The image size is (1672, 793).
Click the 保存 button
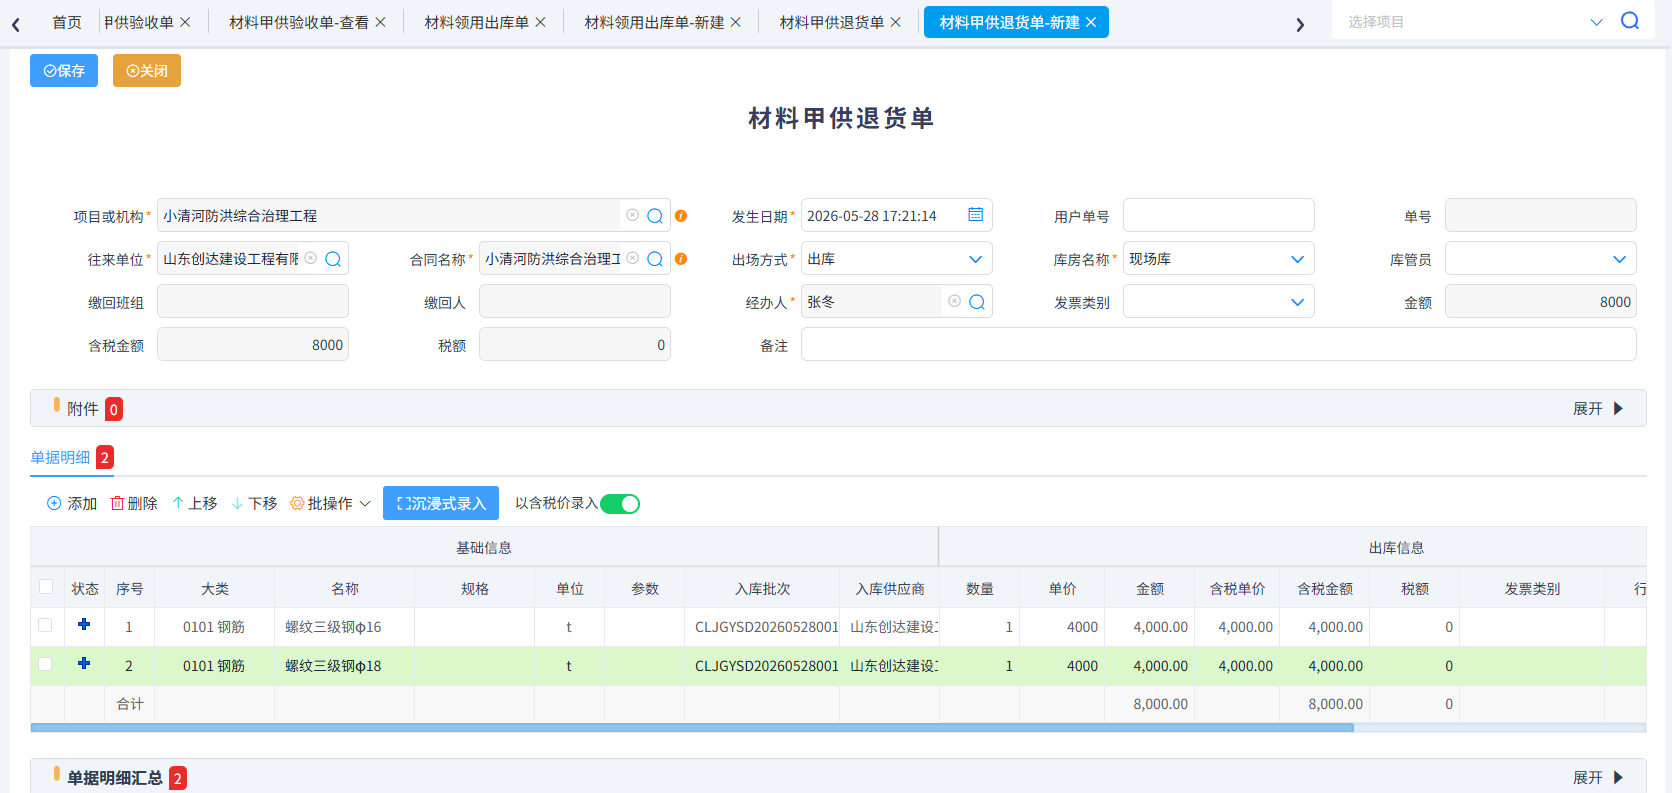pyautogui.click(x=64, y=71)
